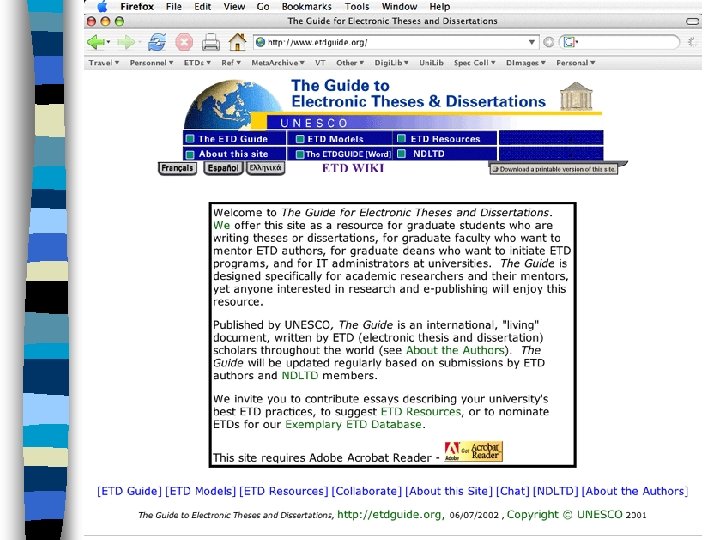
Task: Open the About the Authors link in the welcome text
Action: pyautogui.click(x=456, y=350)
